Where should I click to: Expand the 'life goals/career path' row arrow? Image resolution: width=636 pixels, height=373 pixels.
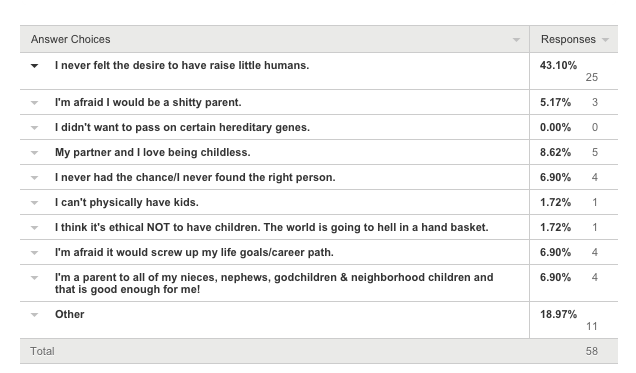(x=34, y=253)
